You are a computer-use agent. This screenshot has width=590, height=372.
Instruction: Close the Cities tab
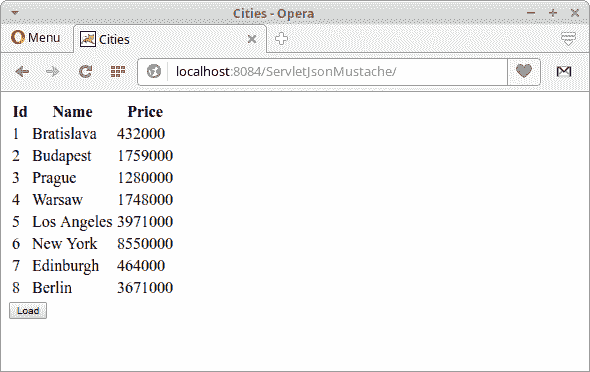click(x=252, y=39)
